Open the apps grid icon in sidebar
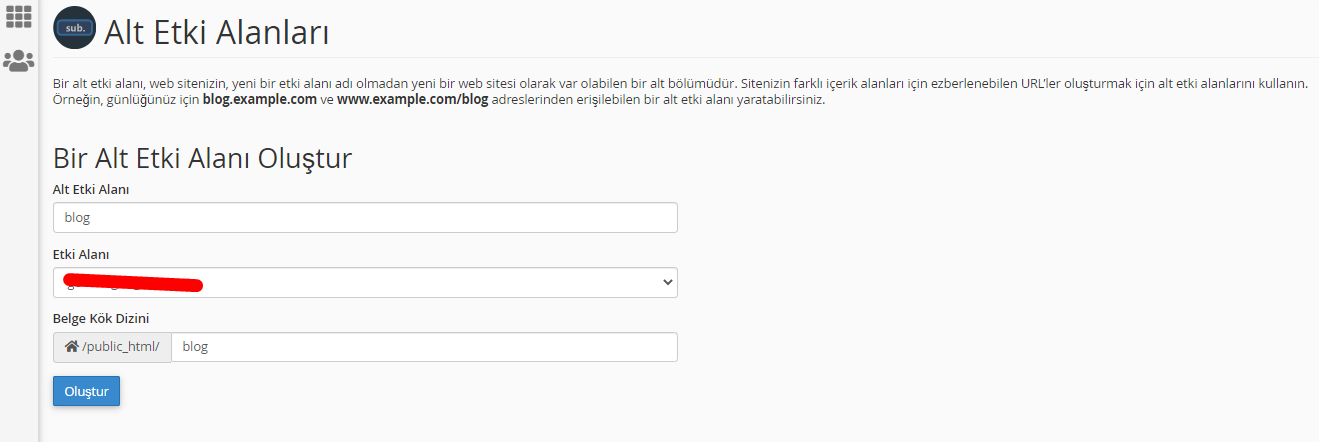This screenshot has height=442, width=1319. tap(19, 15)
